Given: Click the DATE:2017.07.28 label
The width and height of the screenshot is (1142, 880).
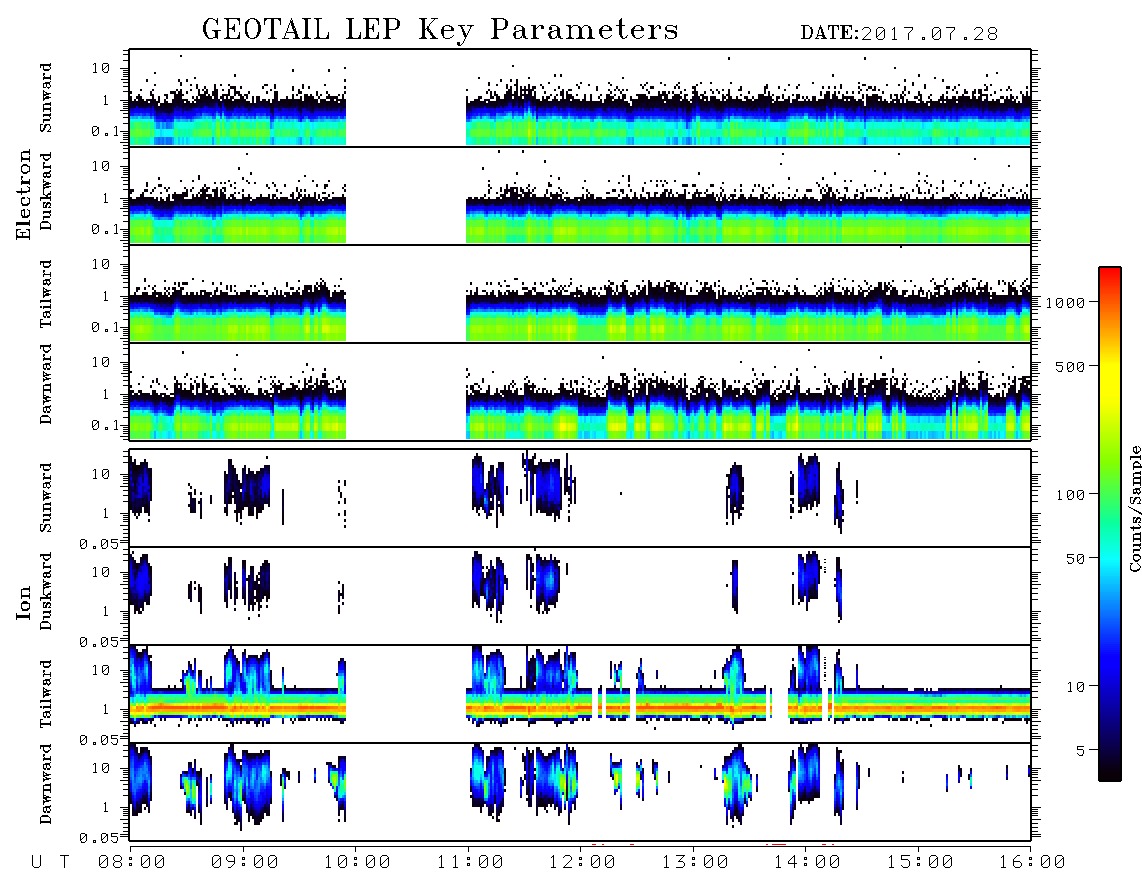Looking at the screenshot, I should (x=899, y=33).
